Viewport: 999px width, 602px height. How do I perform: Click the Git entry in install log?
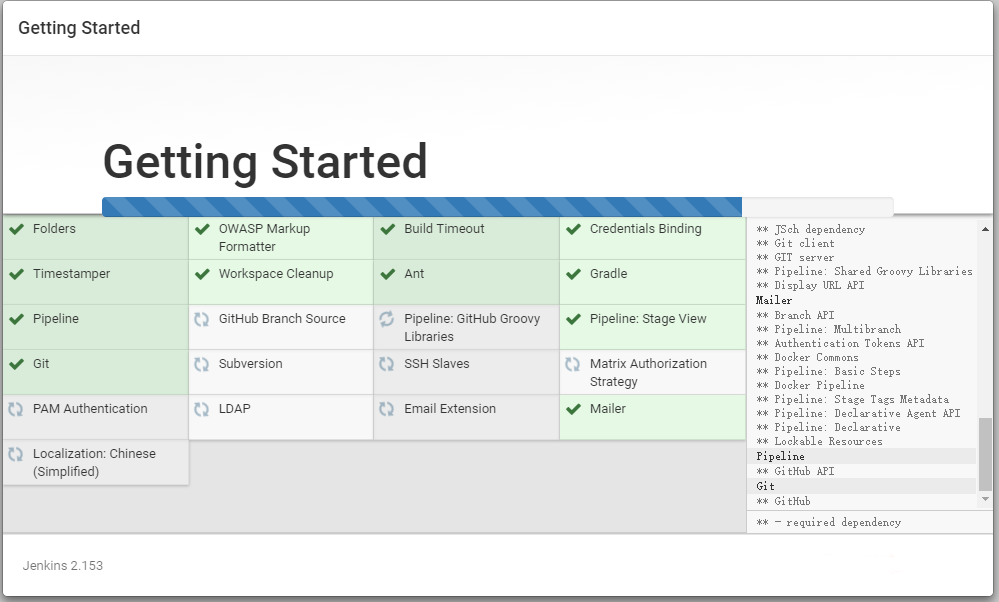click(x=766, y=486)
